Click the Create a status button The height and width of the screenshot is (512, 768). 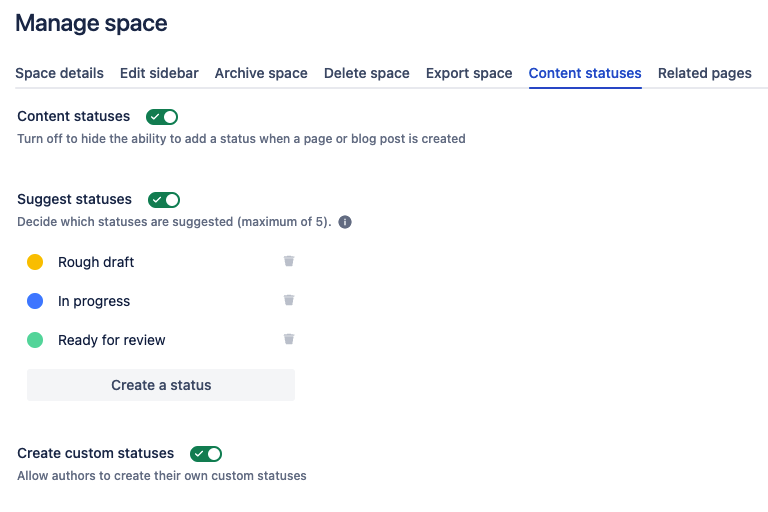161,385
